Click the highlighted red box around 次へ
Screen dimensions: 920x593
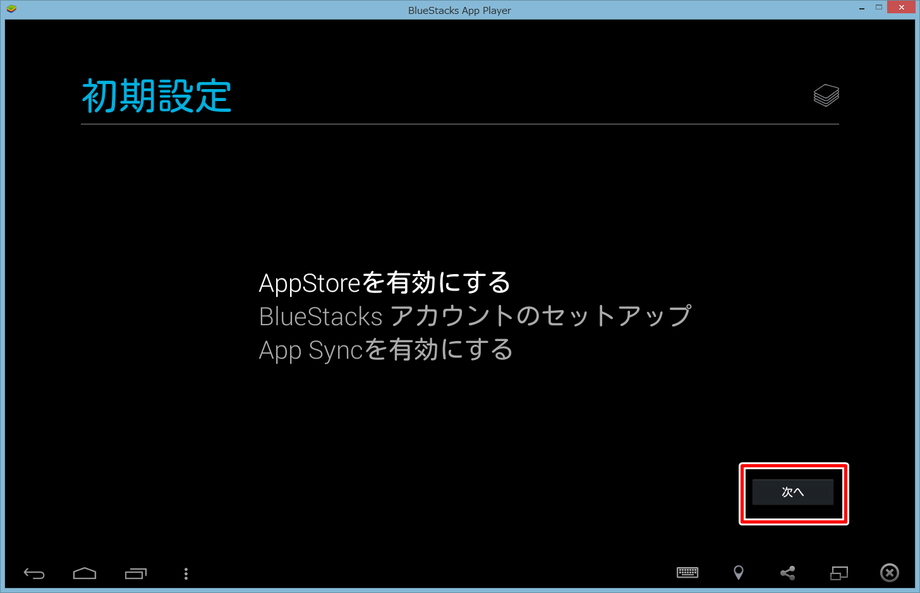coord(794,492)
